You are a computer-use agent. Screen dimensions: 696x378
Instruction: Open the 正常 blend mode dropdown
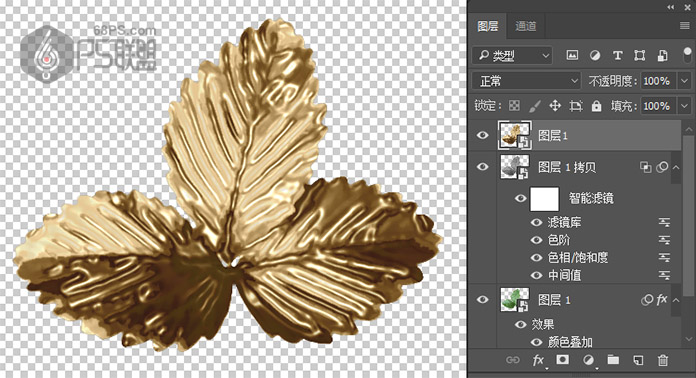click(526, 81)
